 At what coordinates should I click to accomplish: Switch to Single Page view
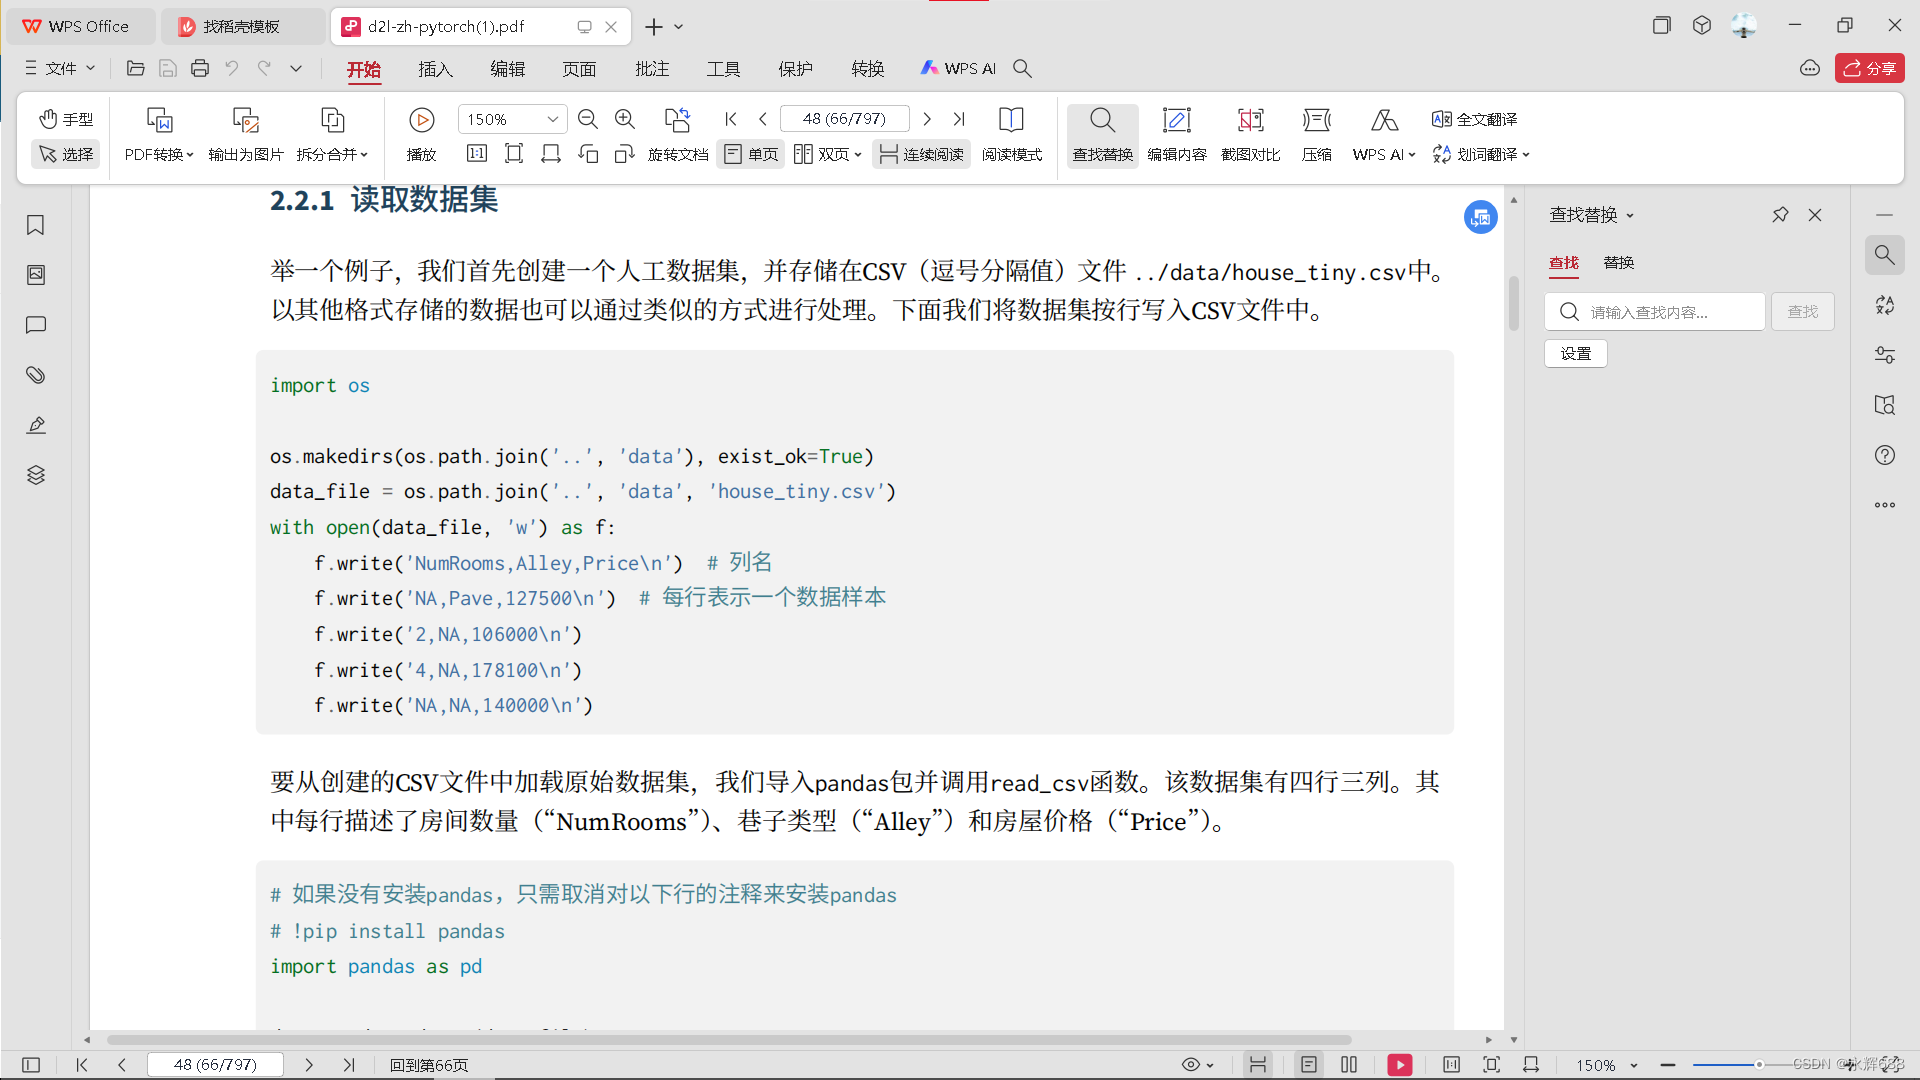[751, 154]
